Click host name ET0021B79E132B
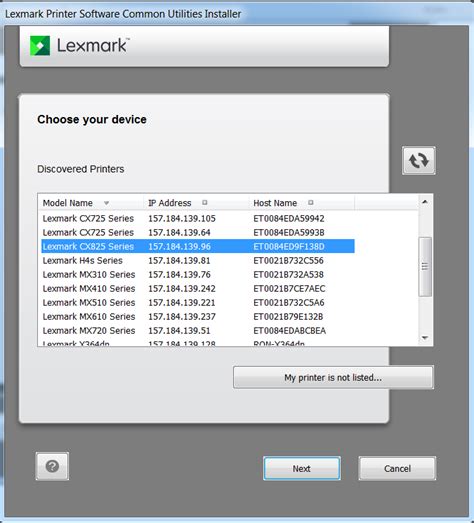474x523 pixels. click(x=288, y=317)
